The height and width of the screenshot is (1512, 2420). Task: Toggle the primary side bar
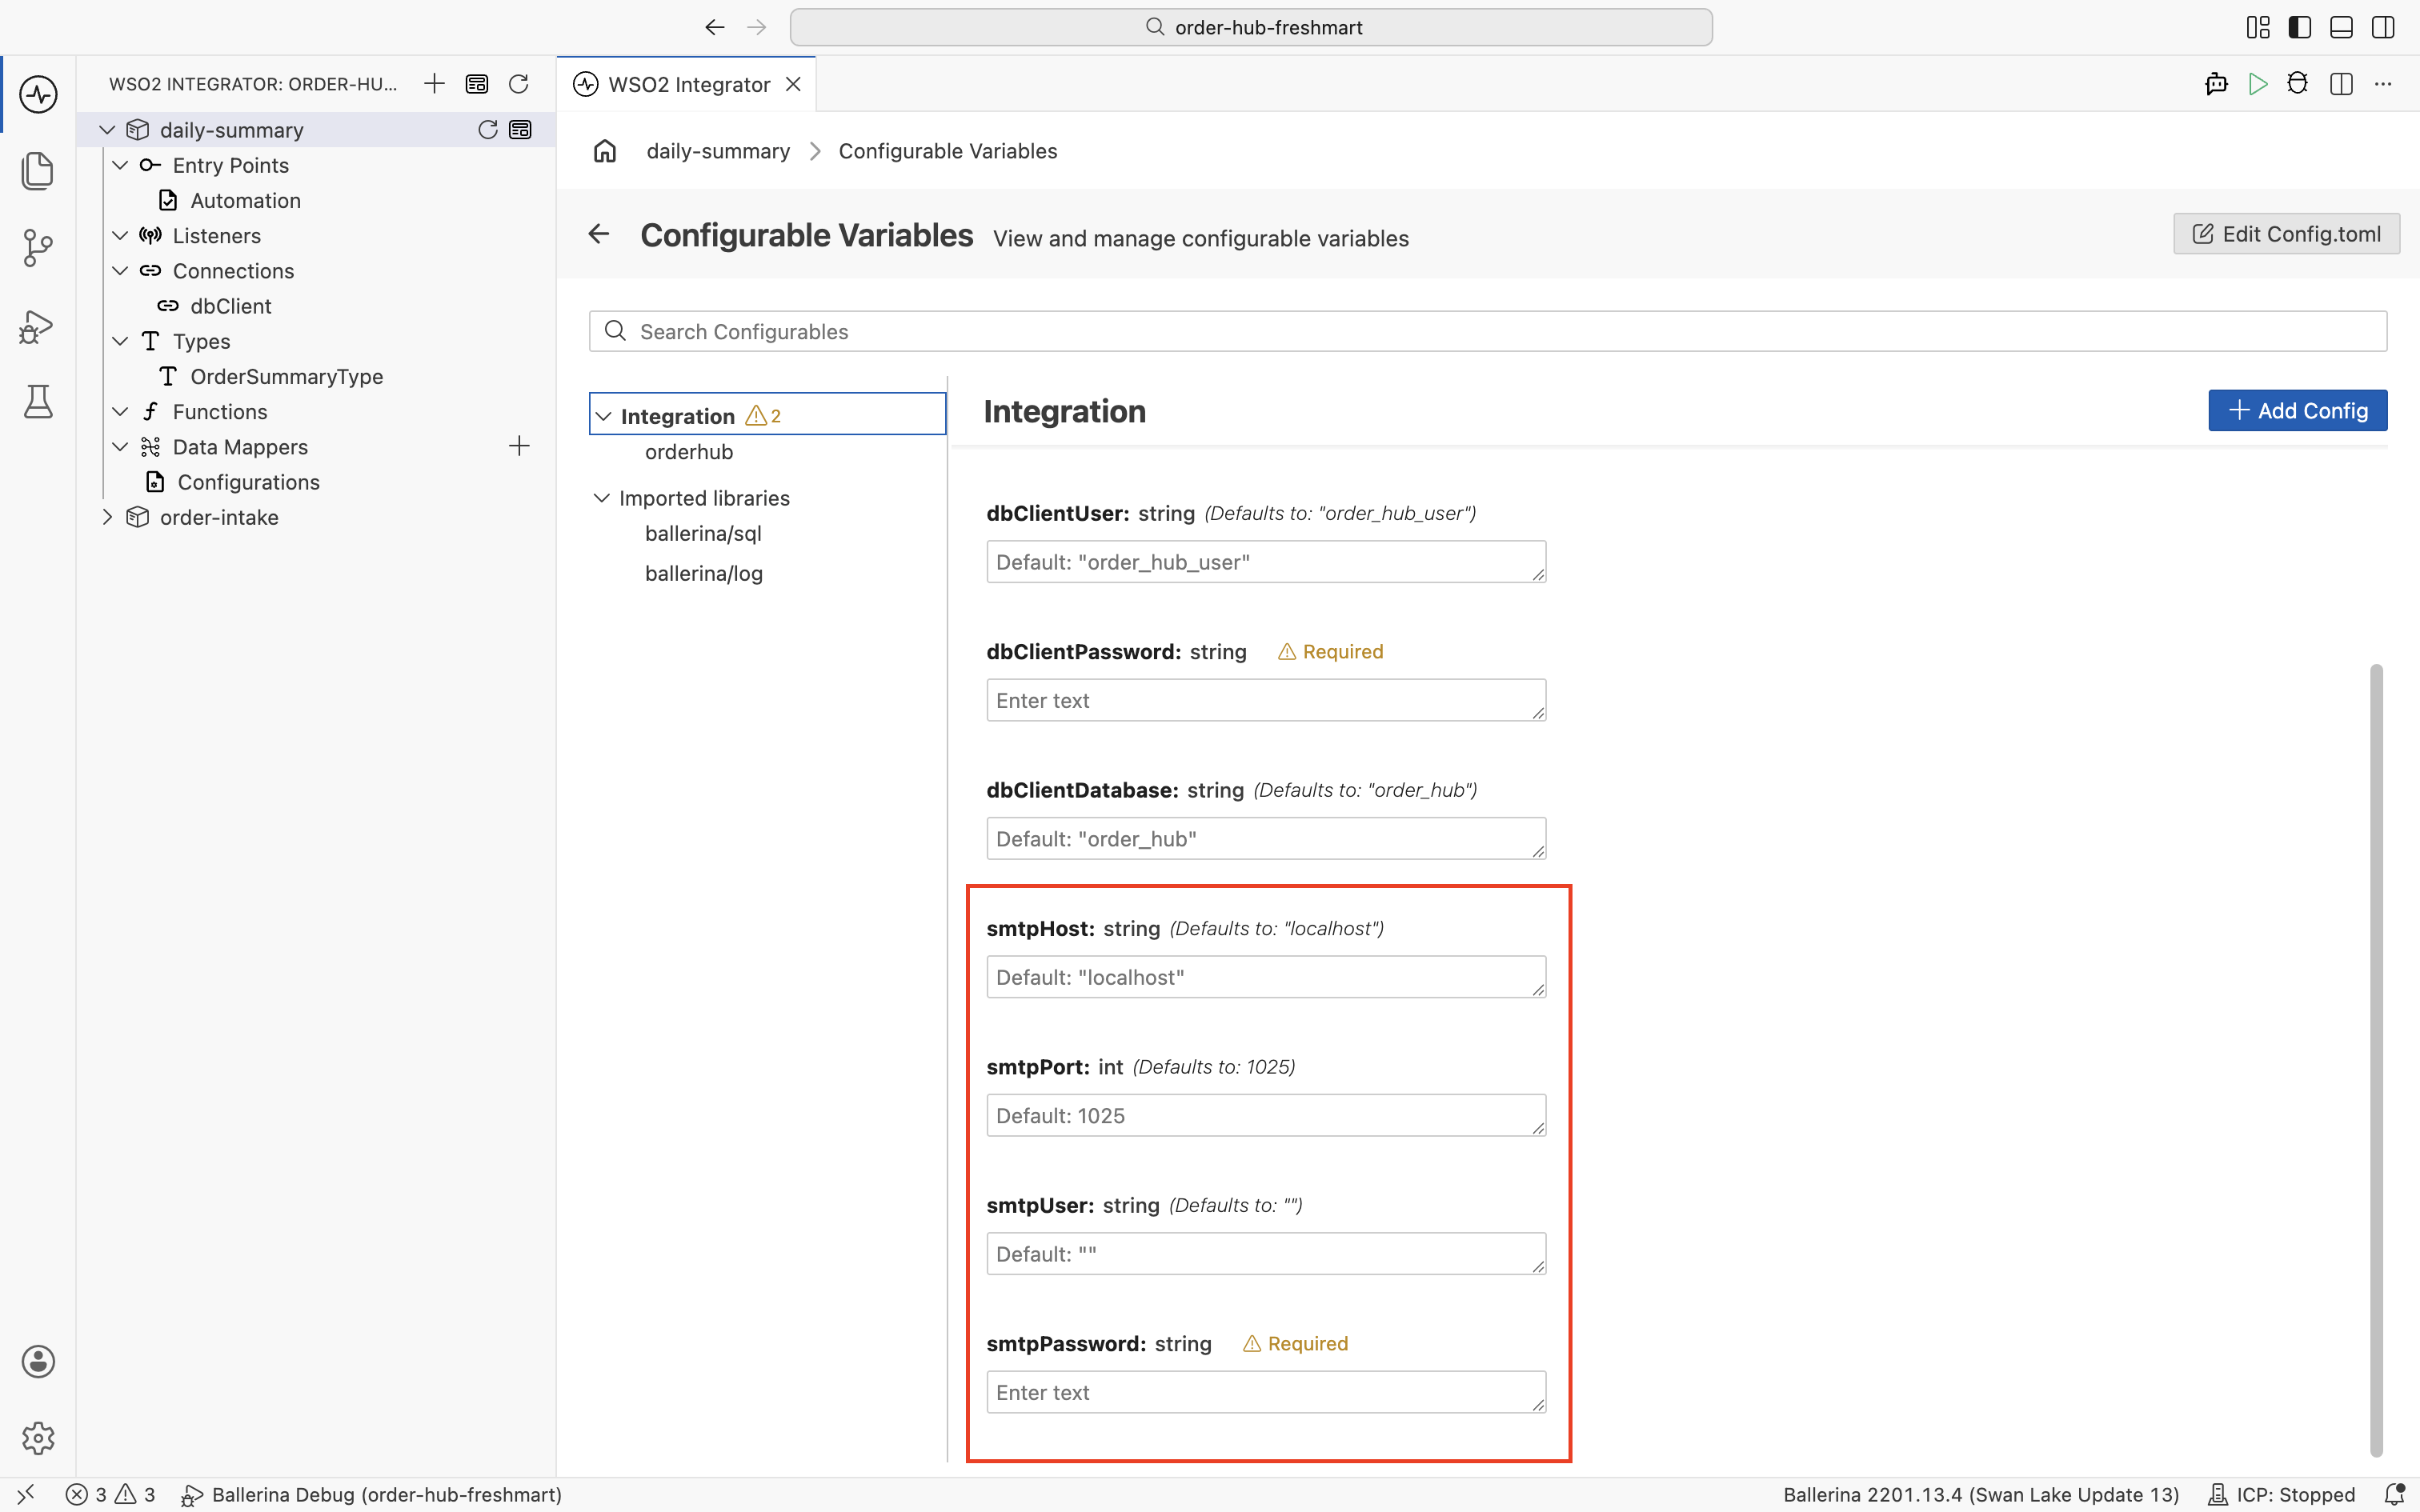pyautogui.click(x=2300, y=27)
